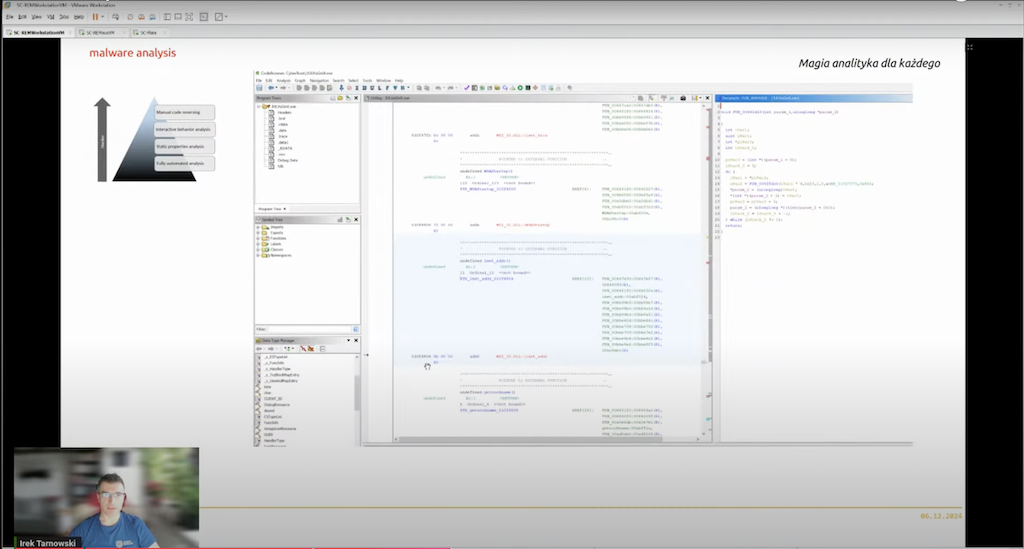Select CLIENT_ID in Data Type Manager
Screen dimensions: 1024x549
274,399
